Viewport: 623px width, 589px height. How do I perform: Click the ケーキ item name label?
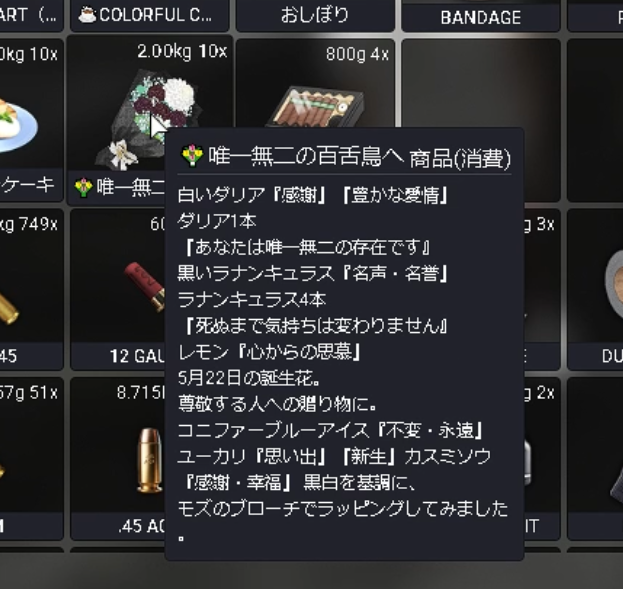pos(27,185)
